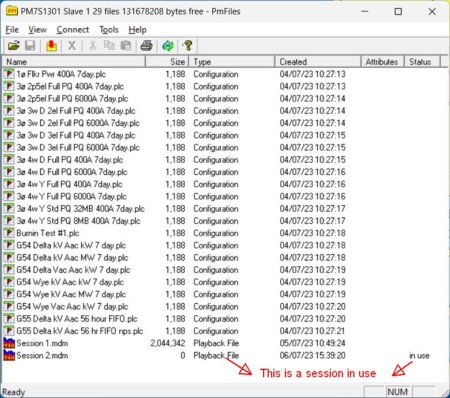Select file 3ø 3w D 2el Full PQ 6000A 7day.plc

(x=78, y=123)
